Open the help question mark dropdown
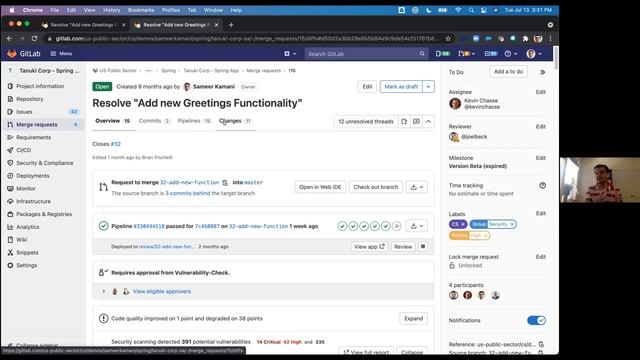 pos(511,53)
